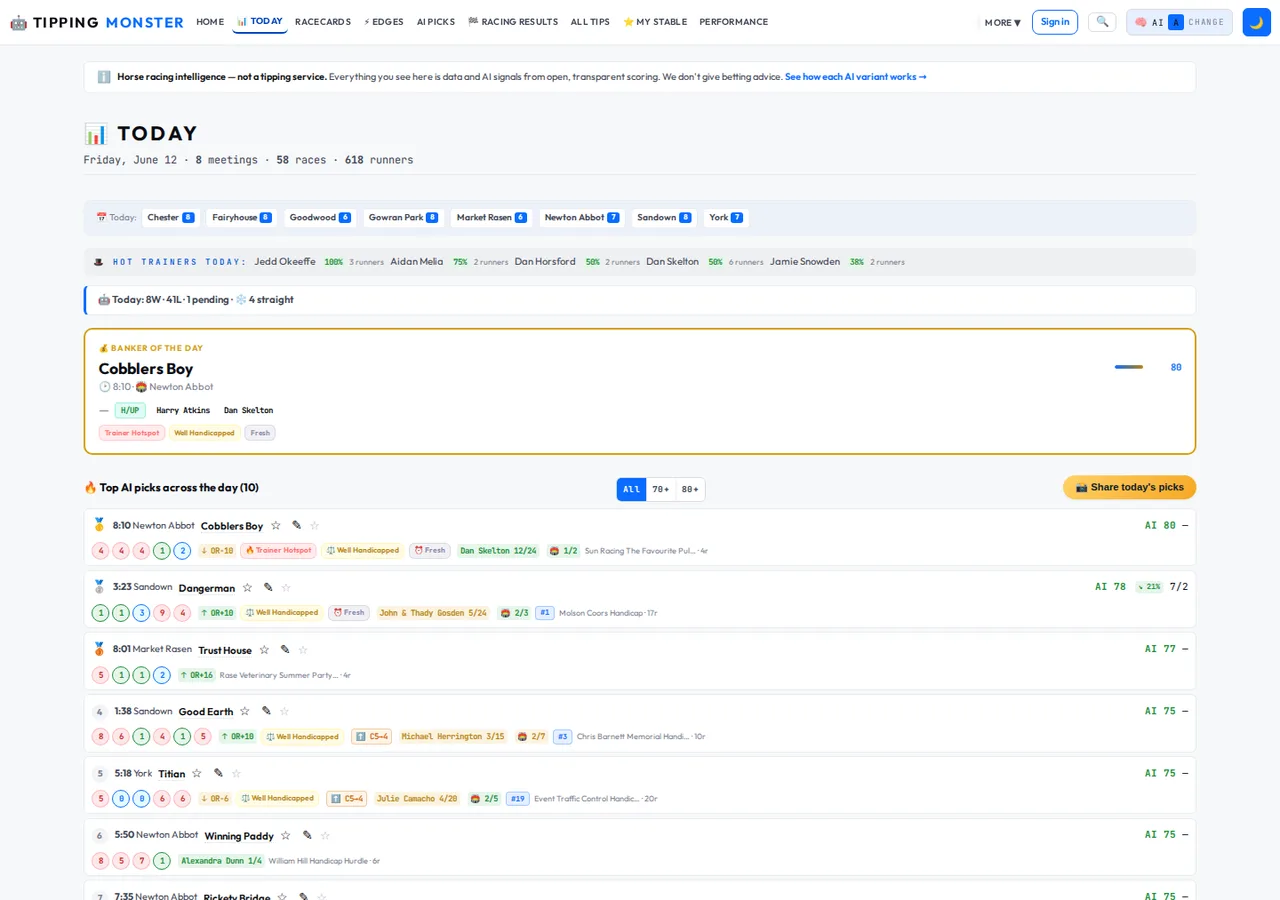The image size is (1280, 900).
Task: Jump to the York meeting chip
Action: (x=726, y=217)
